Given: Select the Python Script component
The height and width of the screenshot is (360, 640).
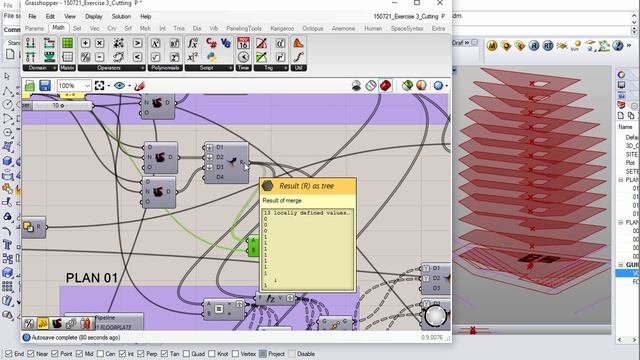Looking at the screenshot, I should [211, 57].
